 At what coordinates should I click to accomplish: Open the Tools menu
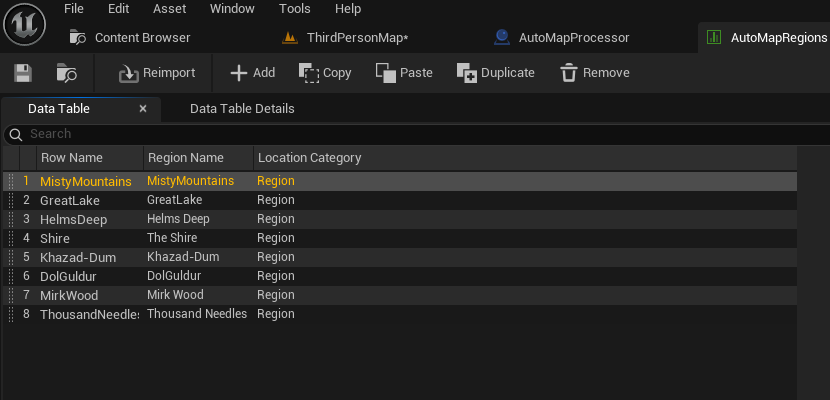[295, 9]
